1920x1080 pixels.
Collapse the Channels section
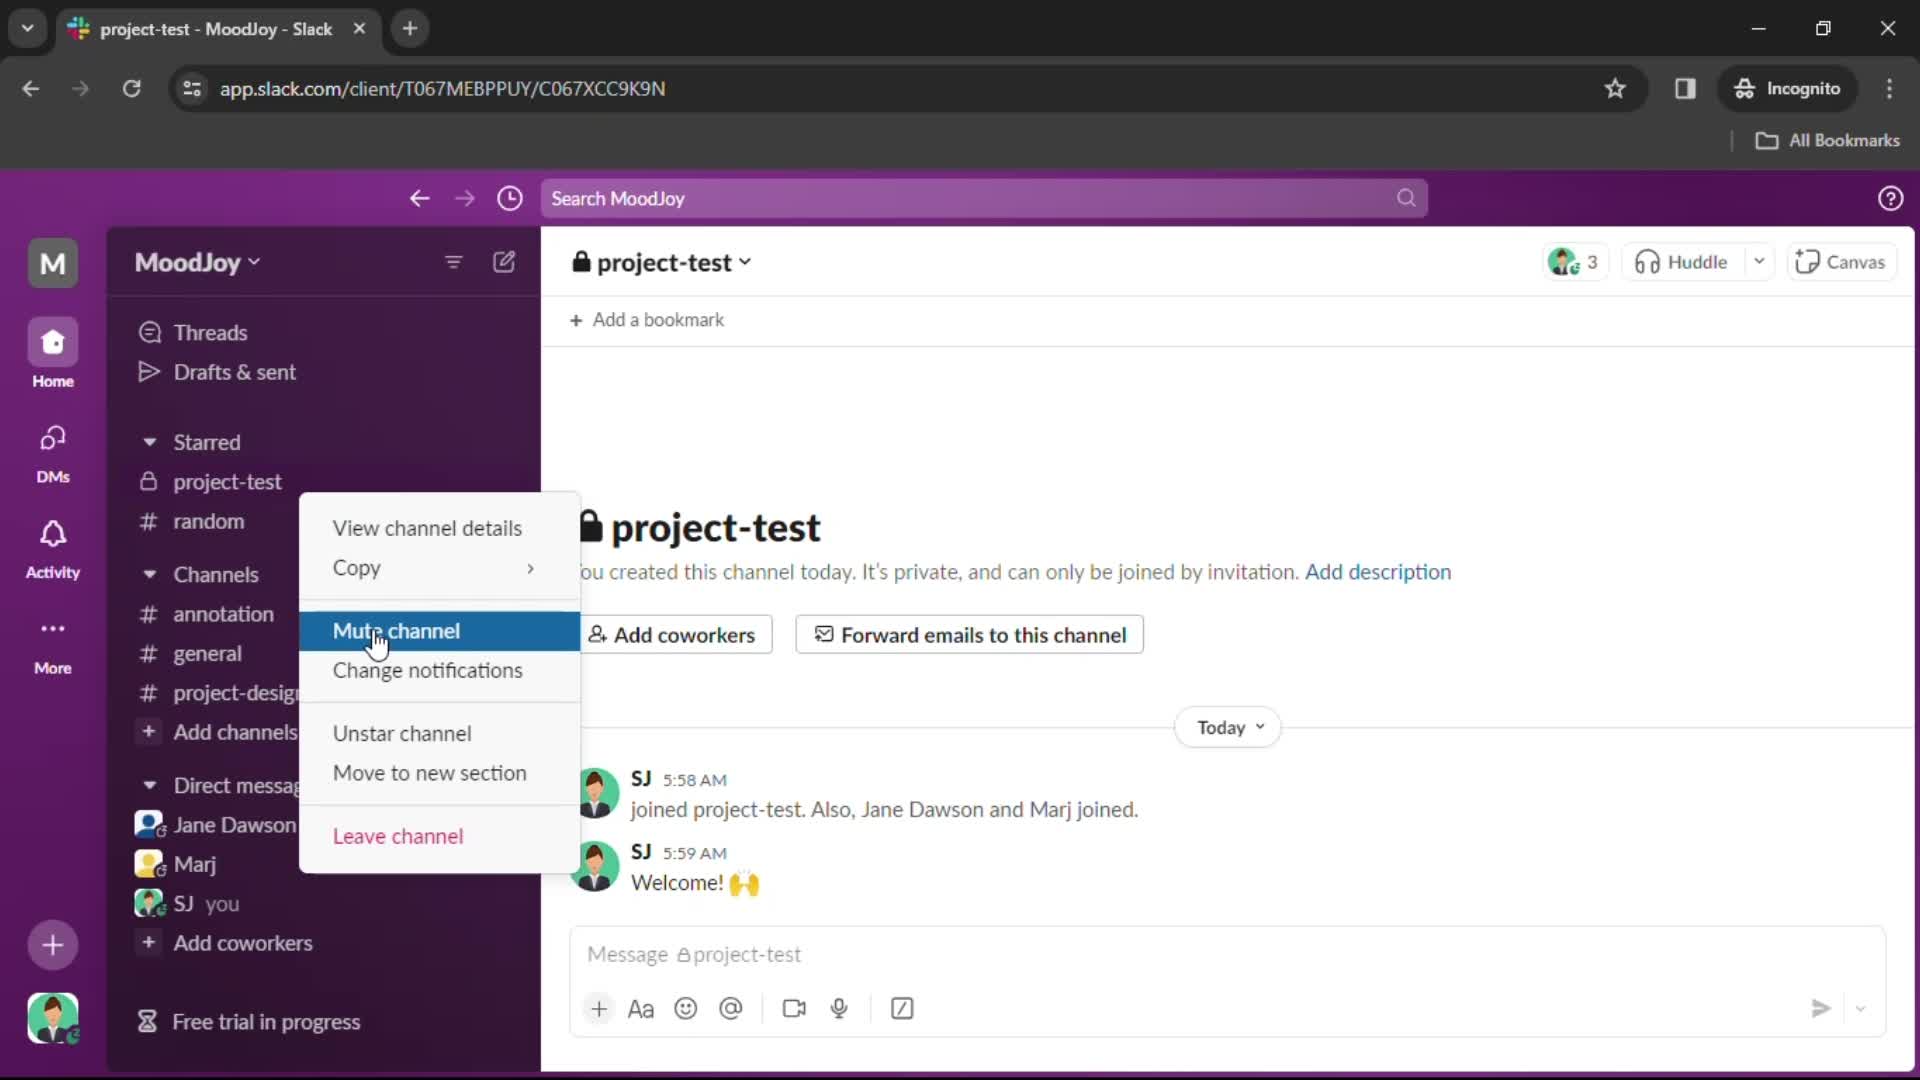pyautogui.click(x=149, y=574)
